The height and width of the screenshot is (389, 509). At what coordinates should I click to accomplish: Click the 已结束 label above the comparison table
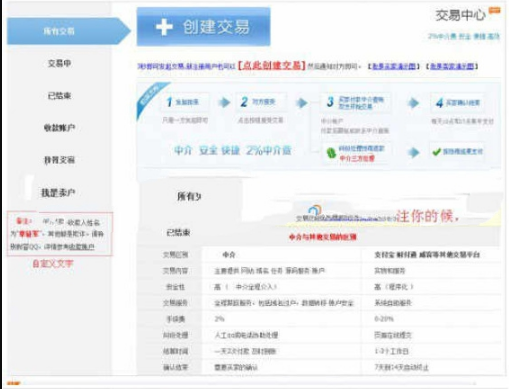click(178, 232)
